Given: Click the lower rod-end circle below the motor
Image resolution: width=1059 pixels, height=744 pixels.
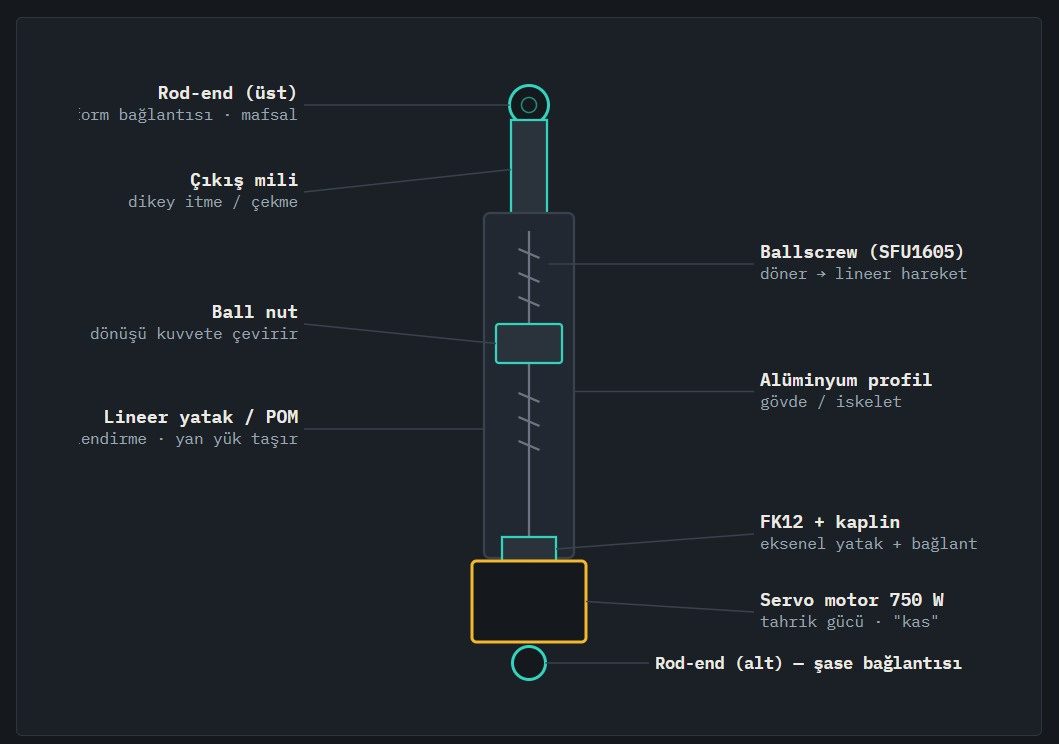Looking at the screenshot, I should 529,663.
